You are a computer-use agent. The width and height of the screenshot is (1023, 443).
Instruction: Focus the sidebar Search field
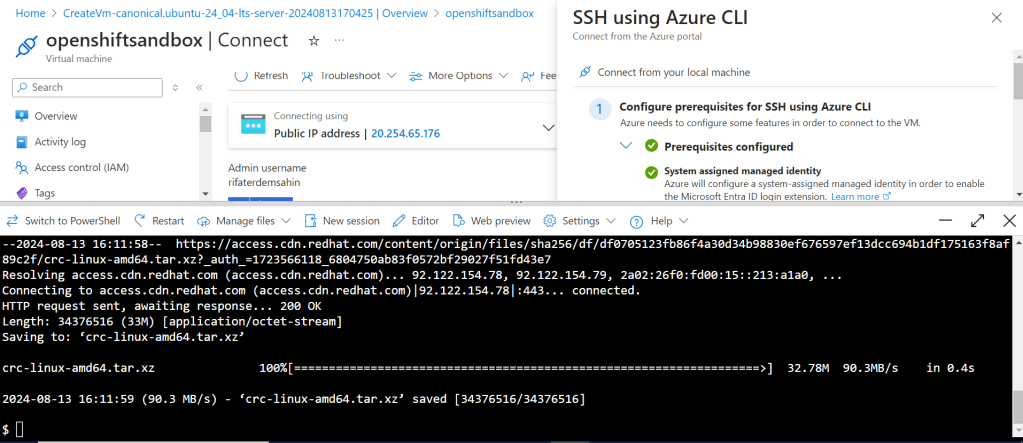point(87,87)
